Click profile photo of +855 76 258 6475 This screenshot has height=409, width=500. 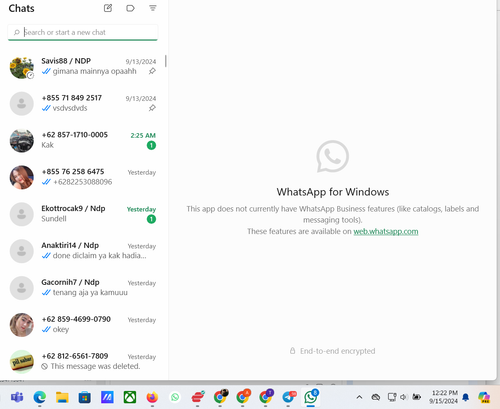(22, 177)
